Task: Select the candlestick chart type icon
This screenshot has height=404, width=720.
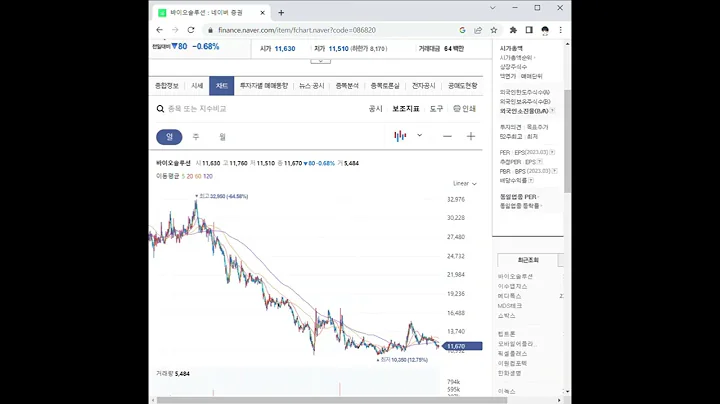Action: [400, 136]
